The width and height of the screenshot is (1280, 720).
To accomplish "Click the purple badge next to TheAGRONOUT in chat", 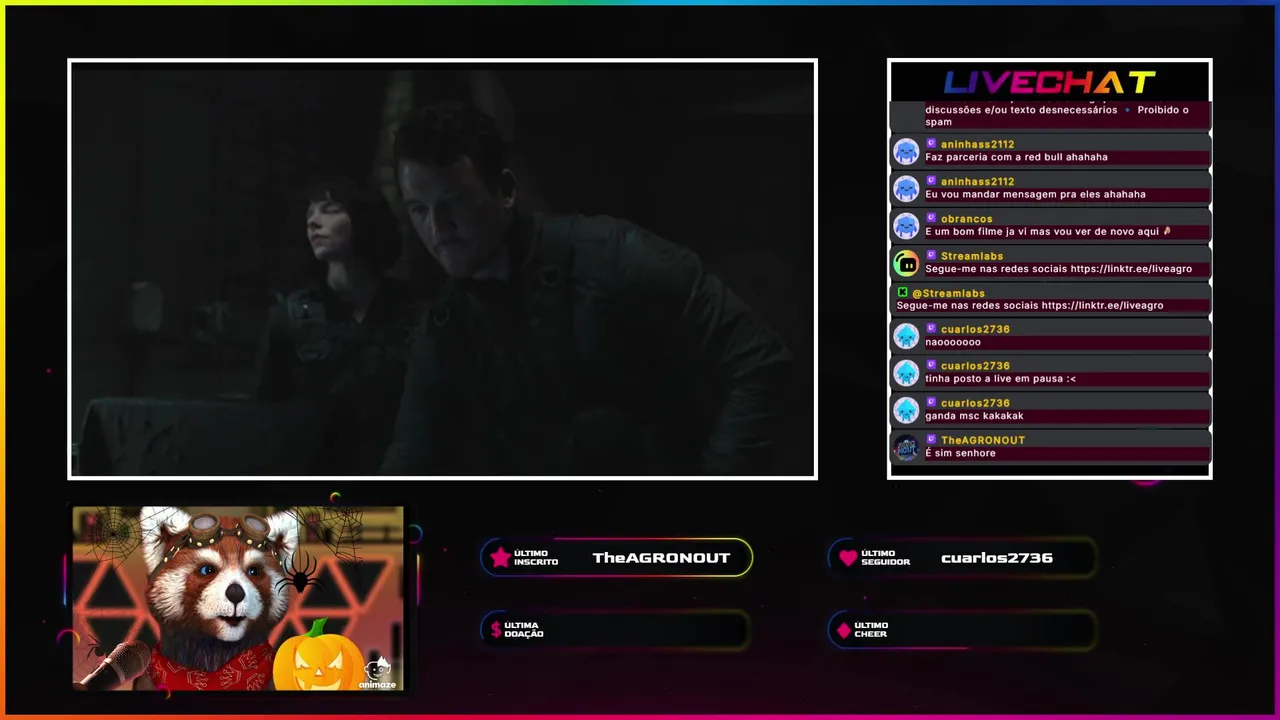I will coord(931,439).
